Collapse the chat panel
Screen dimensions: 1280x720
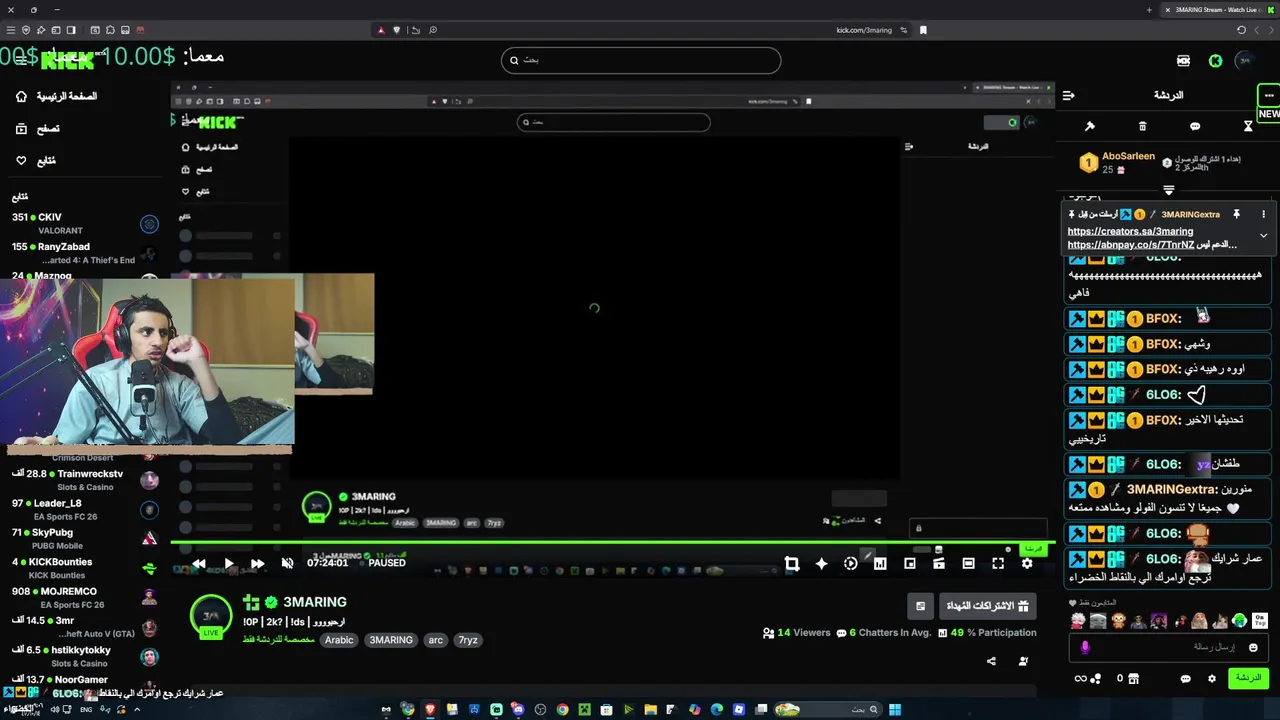pyautogui.click(x=1068, y=96)
